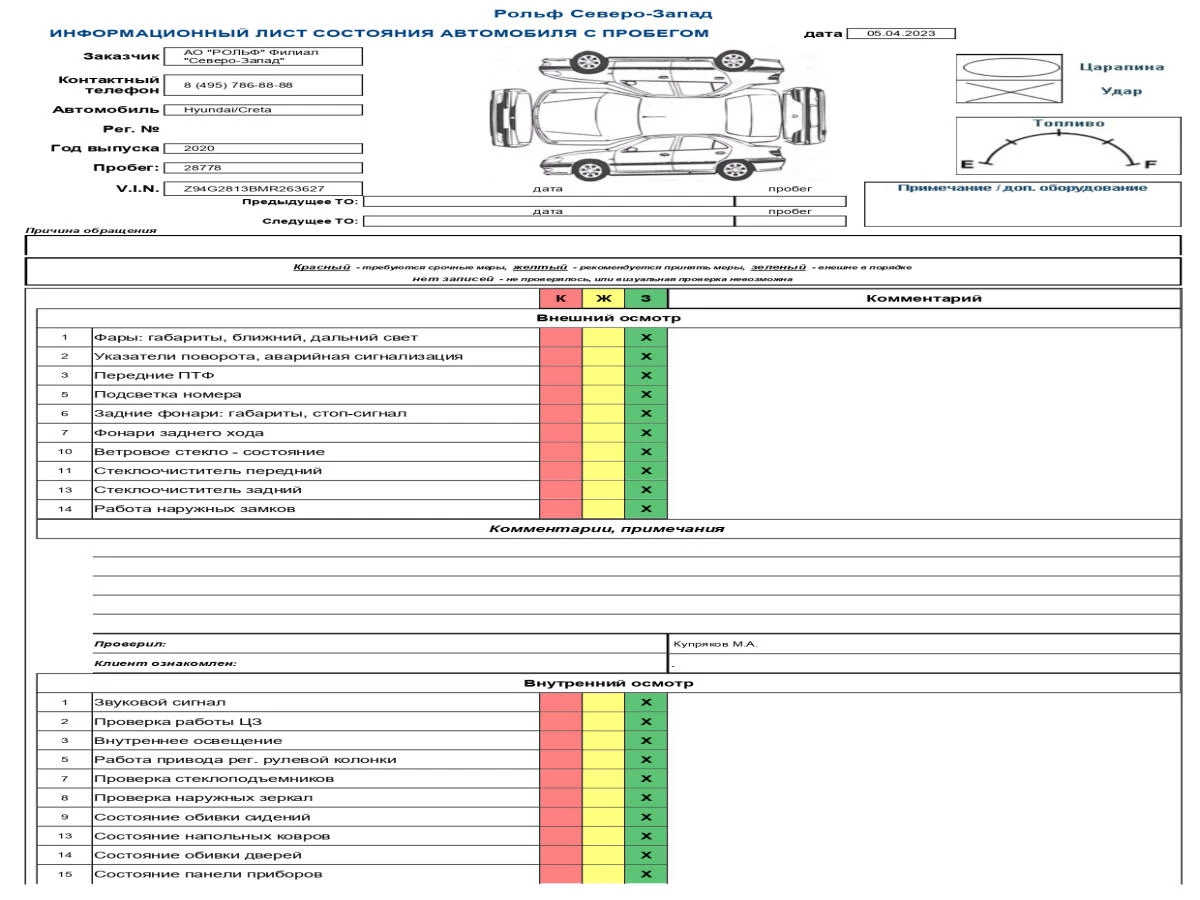Click the Топливо fuel gauge dial
This screenshot has width=1200, height=900.
tap(1060, 148)
